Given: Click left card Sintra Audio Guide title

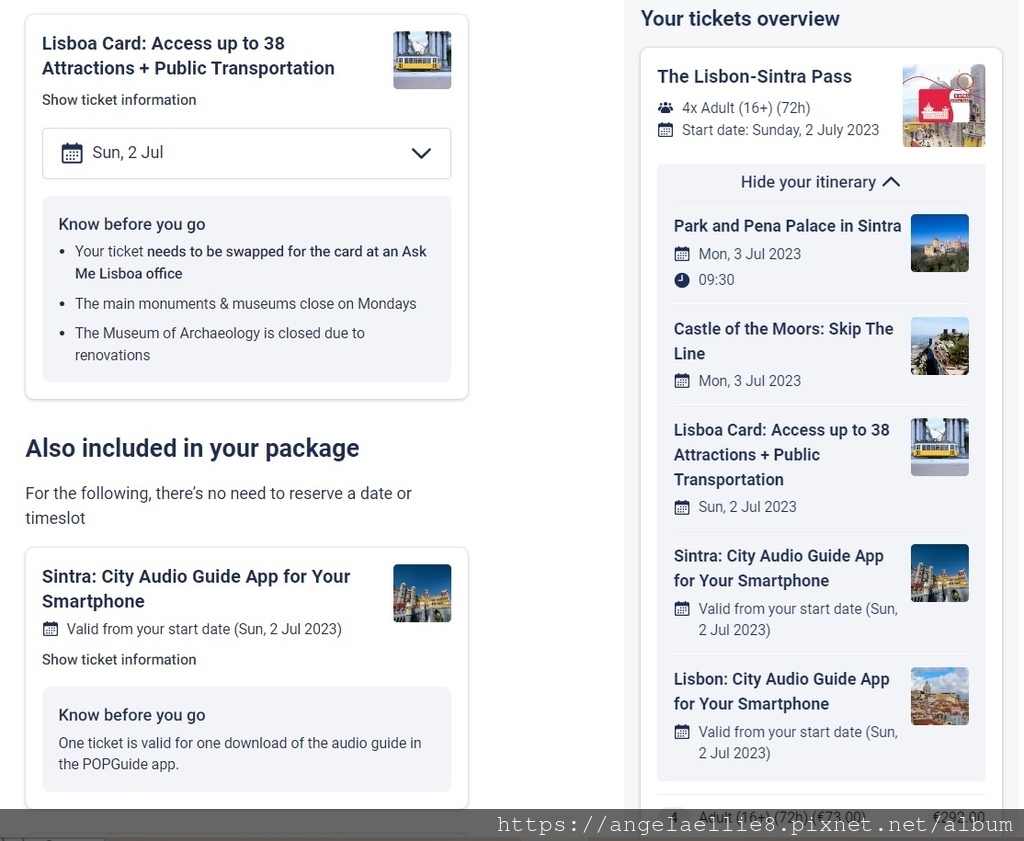Looking at the screenshot, I should 196,589.
